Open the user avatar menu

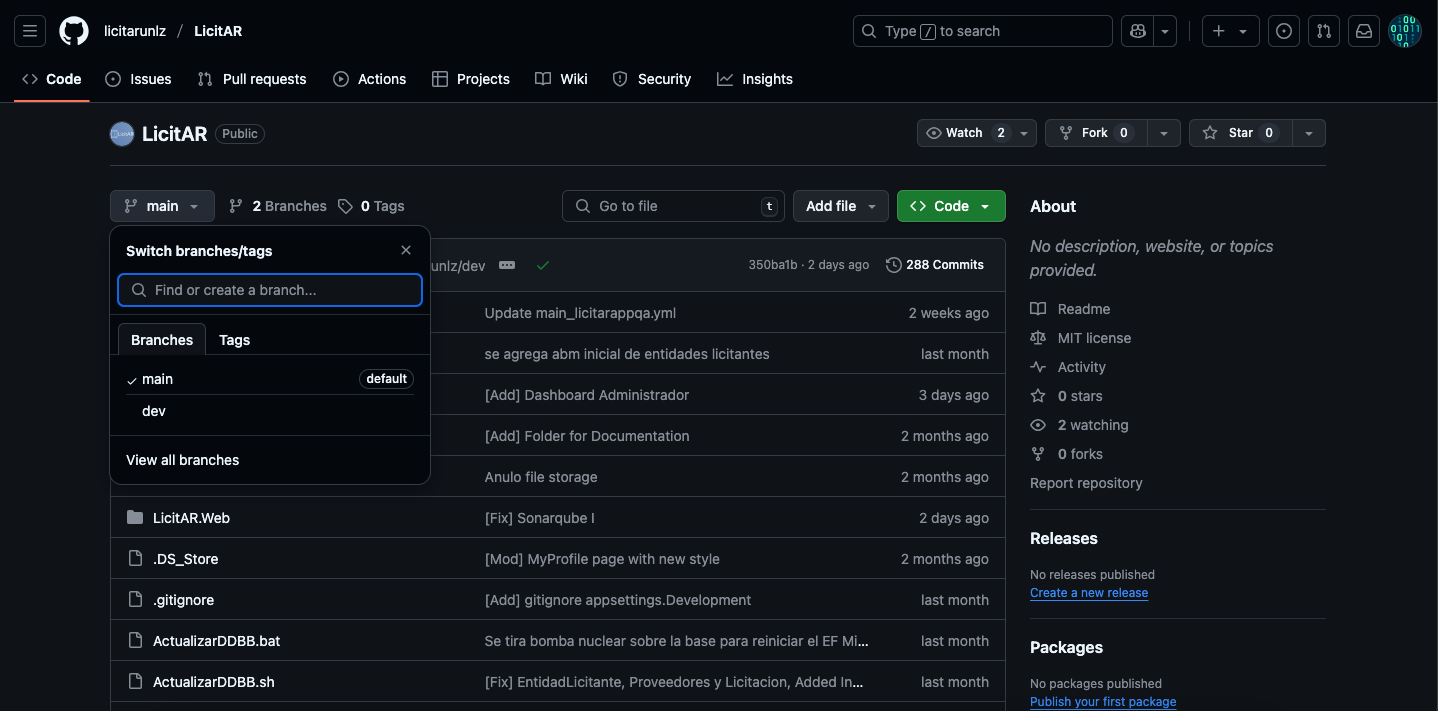[x=1405, y=31]
